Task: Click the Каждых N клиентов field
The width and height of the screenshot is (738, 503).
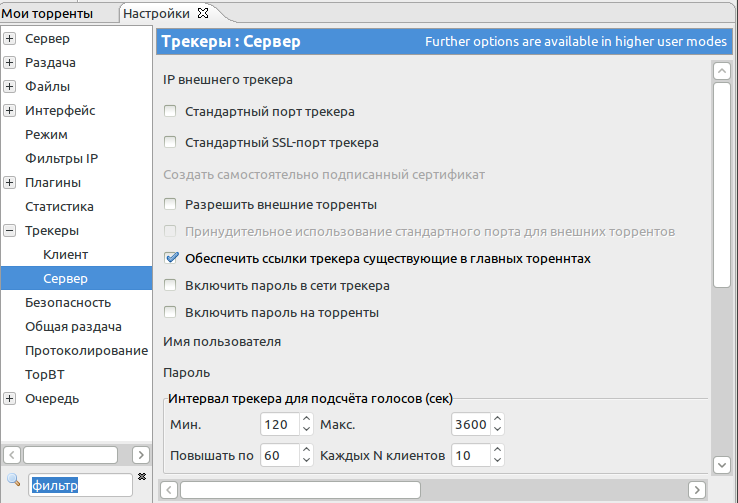Action: point(471,455)
